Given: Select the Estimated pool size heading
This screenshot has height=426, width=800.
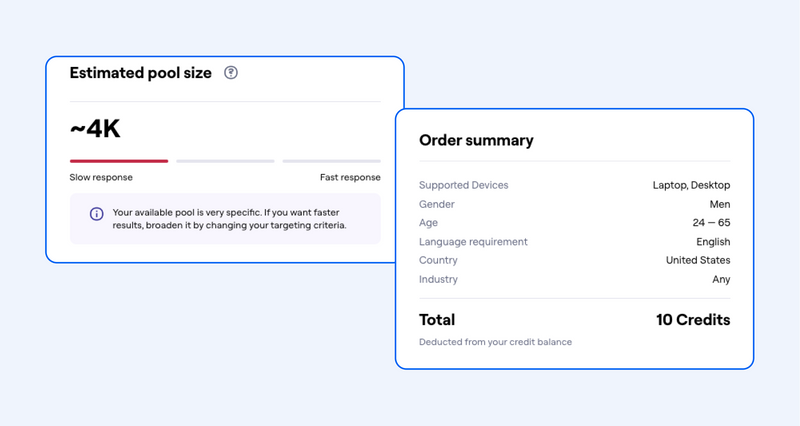Looking at the screenshot, I should coord(141,73).
